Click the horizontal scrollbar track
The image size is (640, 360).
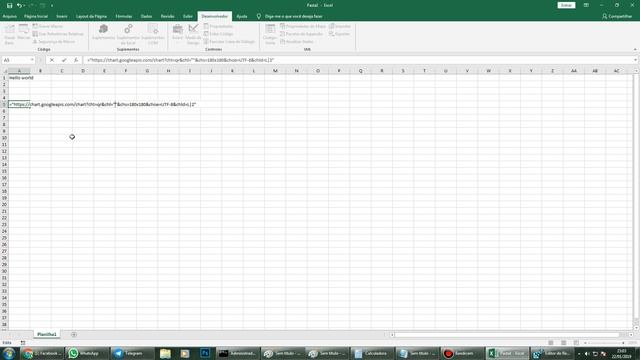(x=510, y=335)
